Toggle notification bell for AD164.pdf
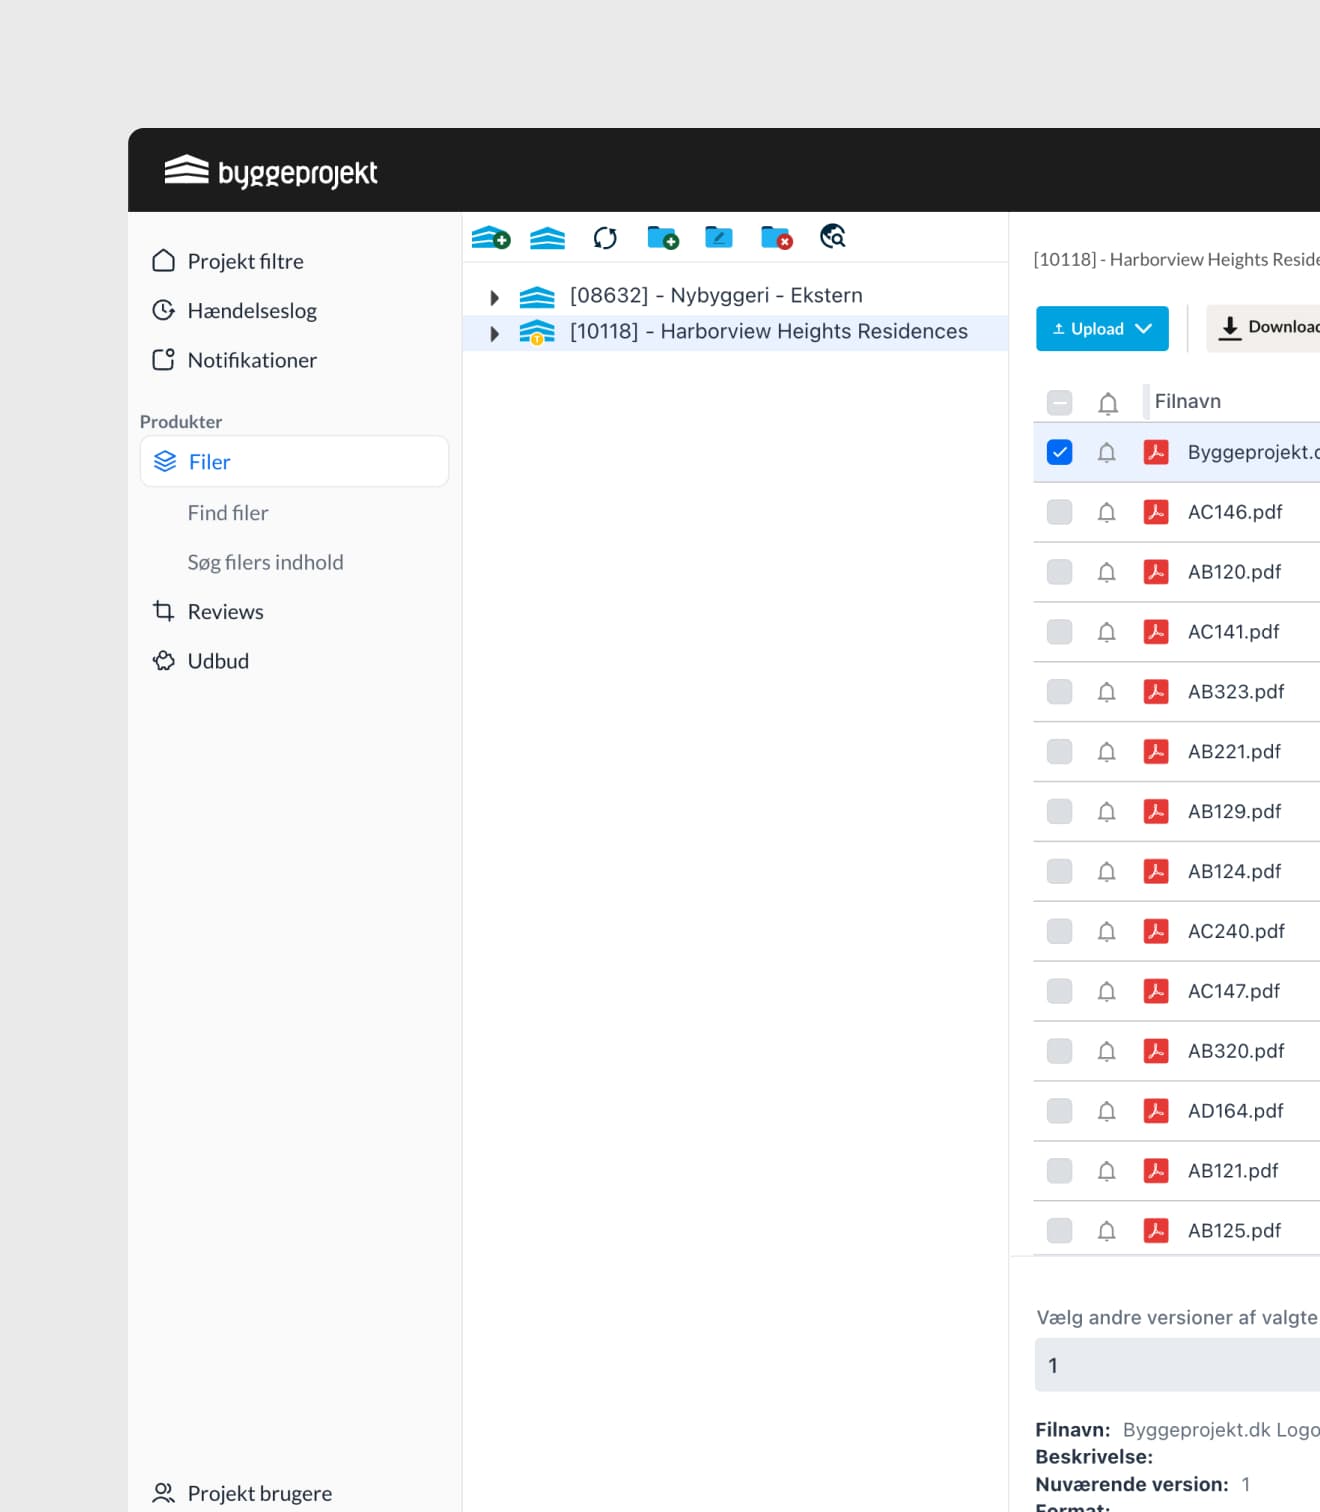This screenshot has height=1512, width=1320. (1107, 1112)
